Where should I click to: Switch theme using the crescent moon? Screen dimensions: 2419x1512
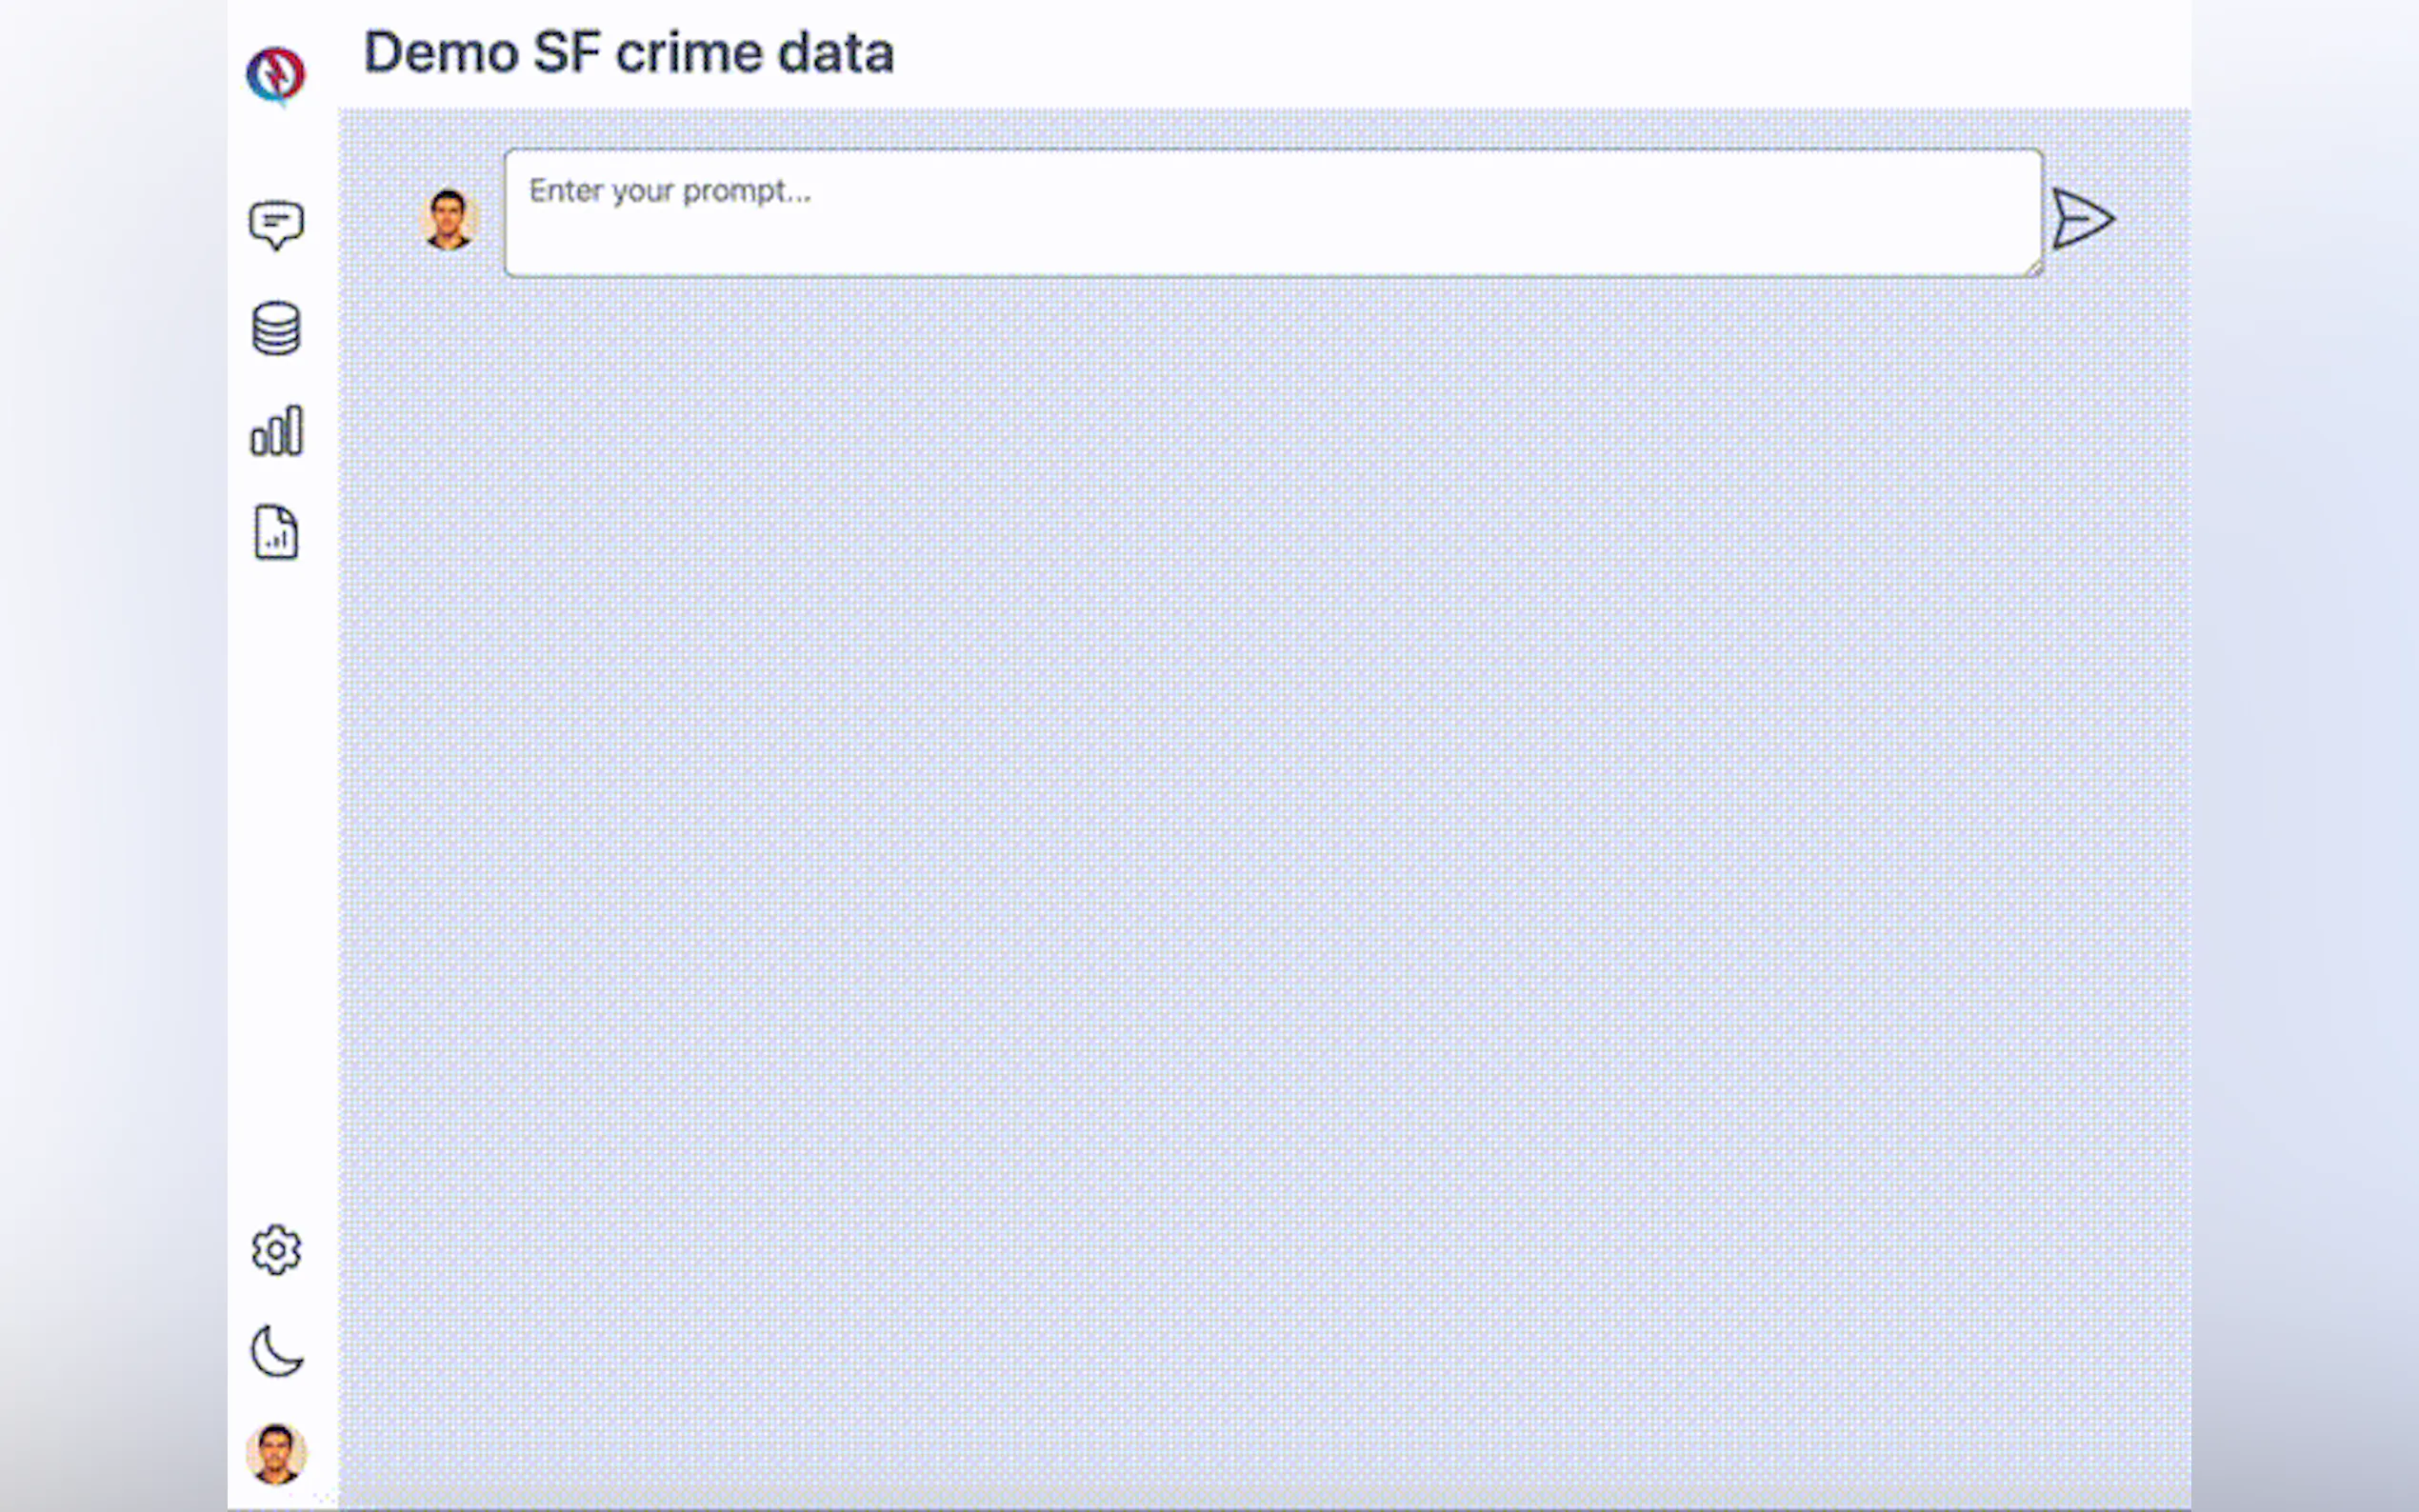(x=276, y=1352)
